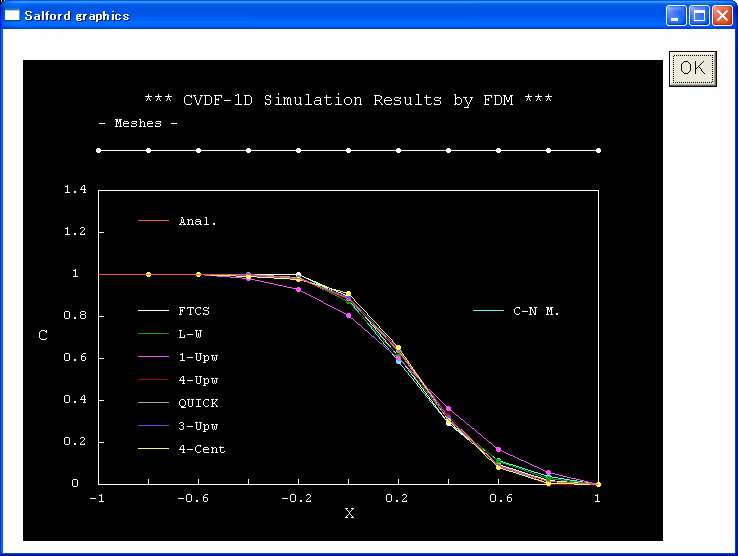Viewport: 738px width, 556px height.
Task: Click the X axis label below the plot
Action: pyautogui.click(x=349, y=513)
